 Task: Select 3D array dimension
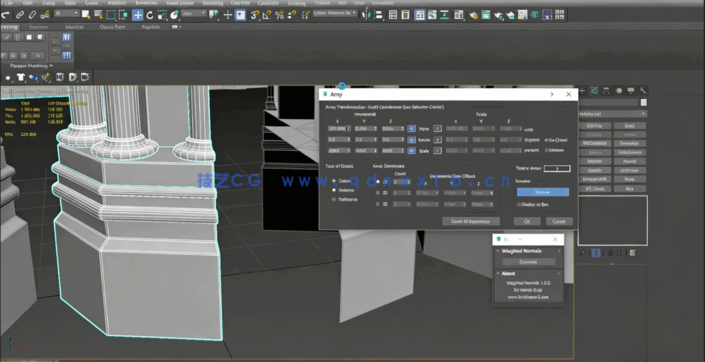click(378, 204)
